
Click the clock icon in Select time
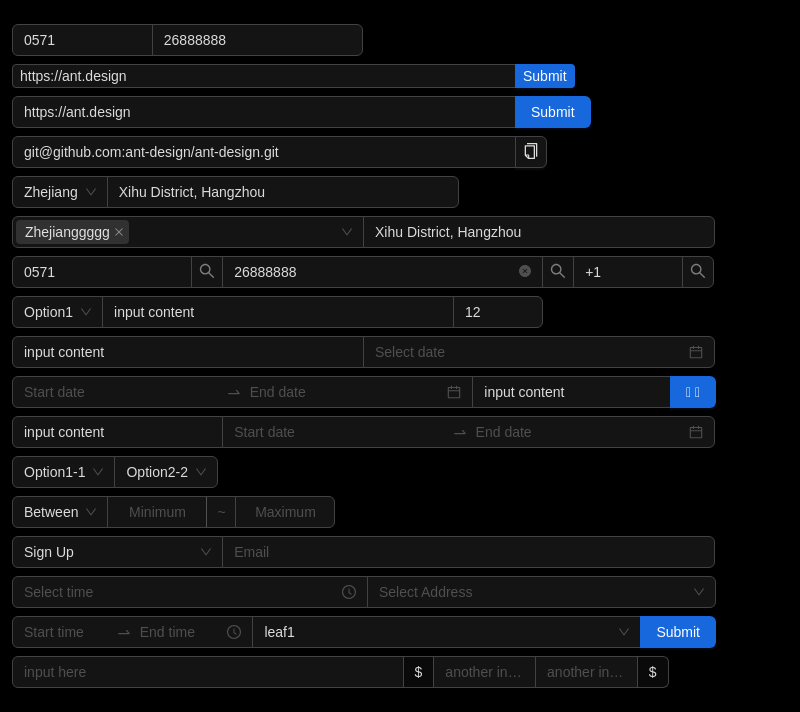click(349, 592)
